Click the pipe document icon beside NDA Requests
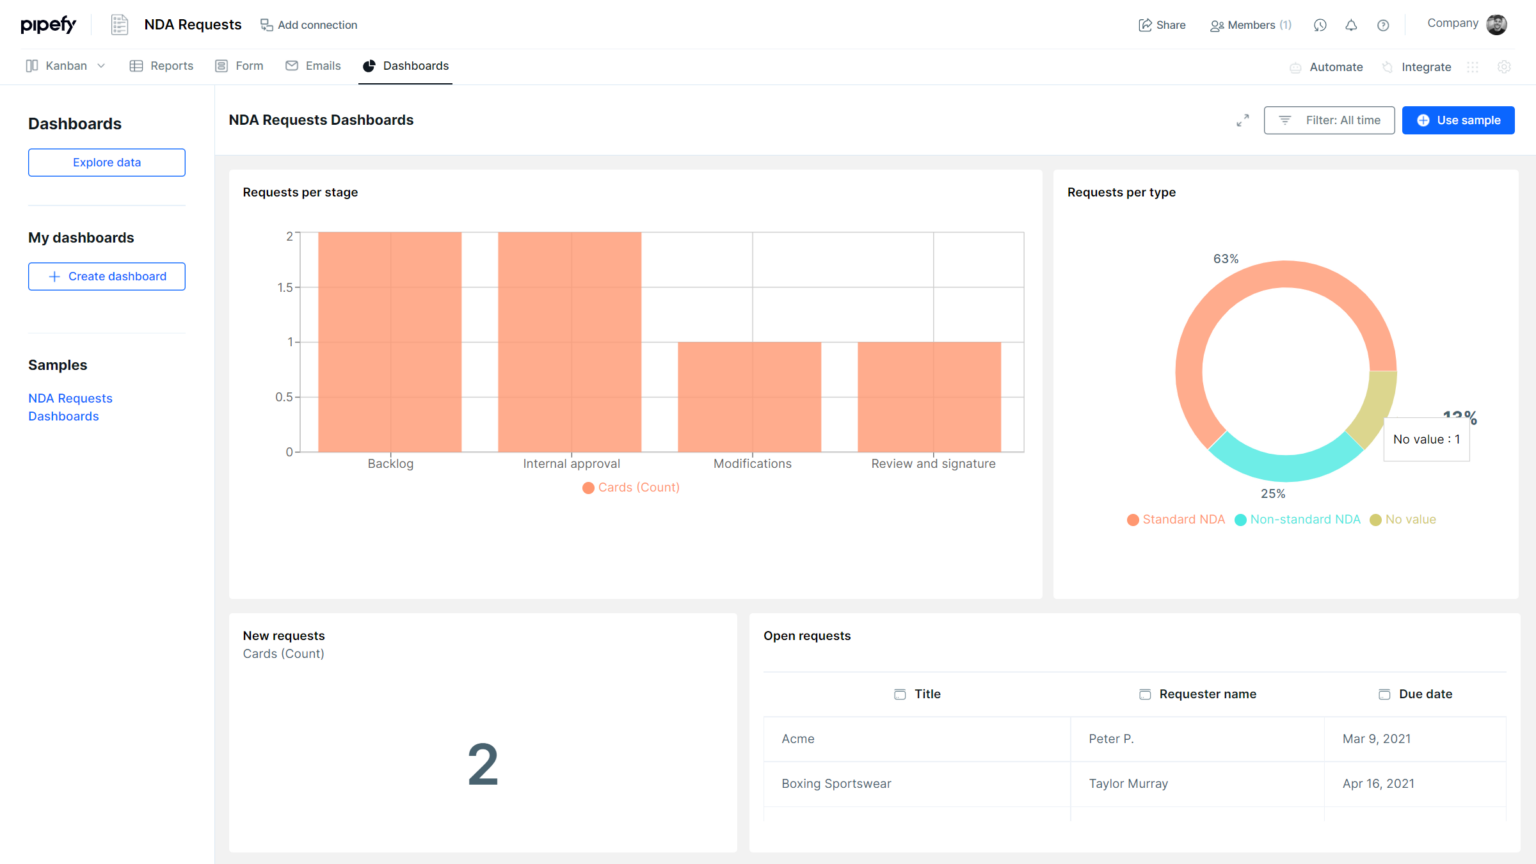The image size is (1536, 864). (119, 24)
